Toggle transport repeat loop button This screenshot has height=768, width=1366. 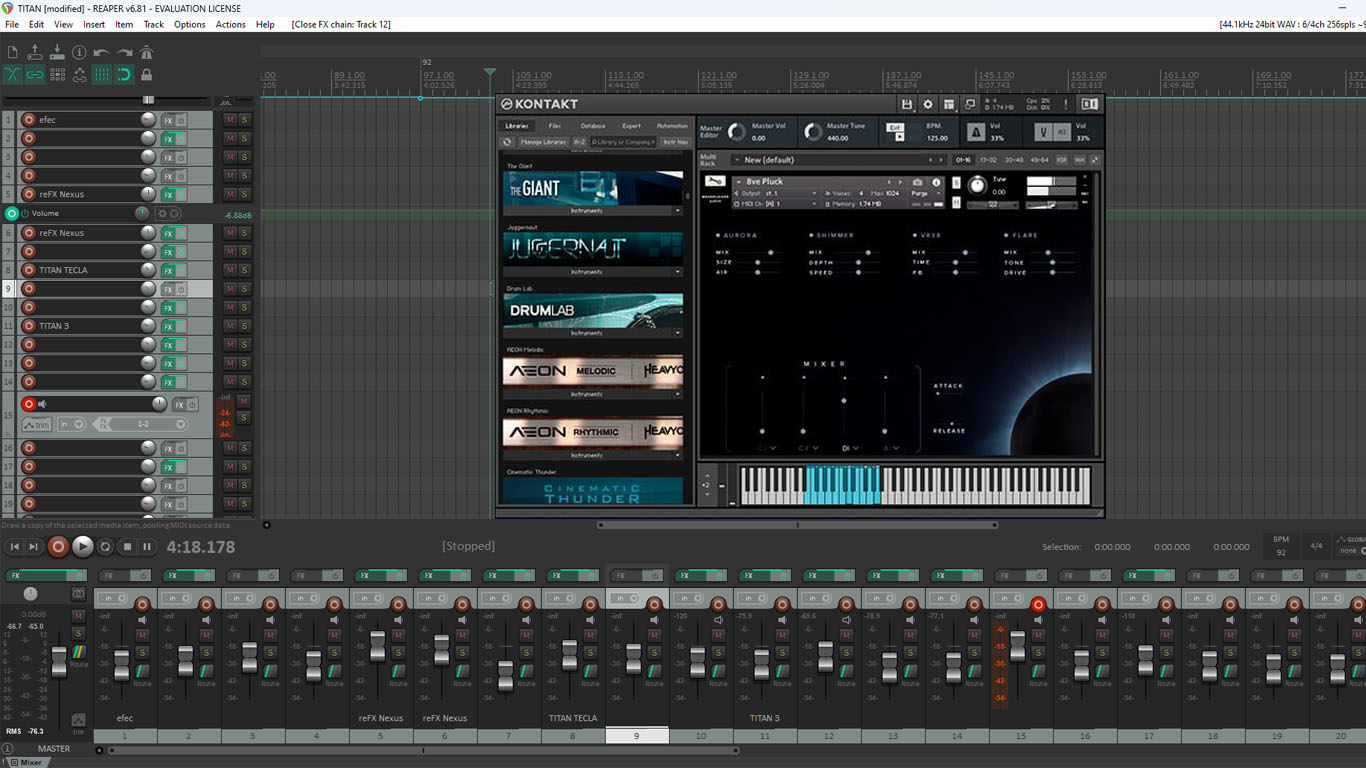[x=105, y=547]
